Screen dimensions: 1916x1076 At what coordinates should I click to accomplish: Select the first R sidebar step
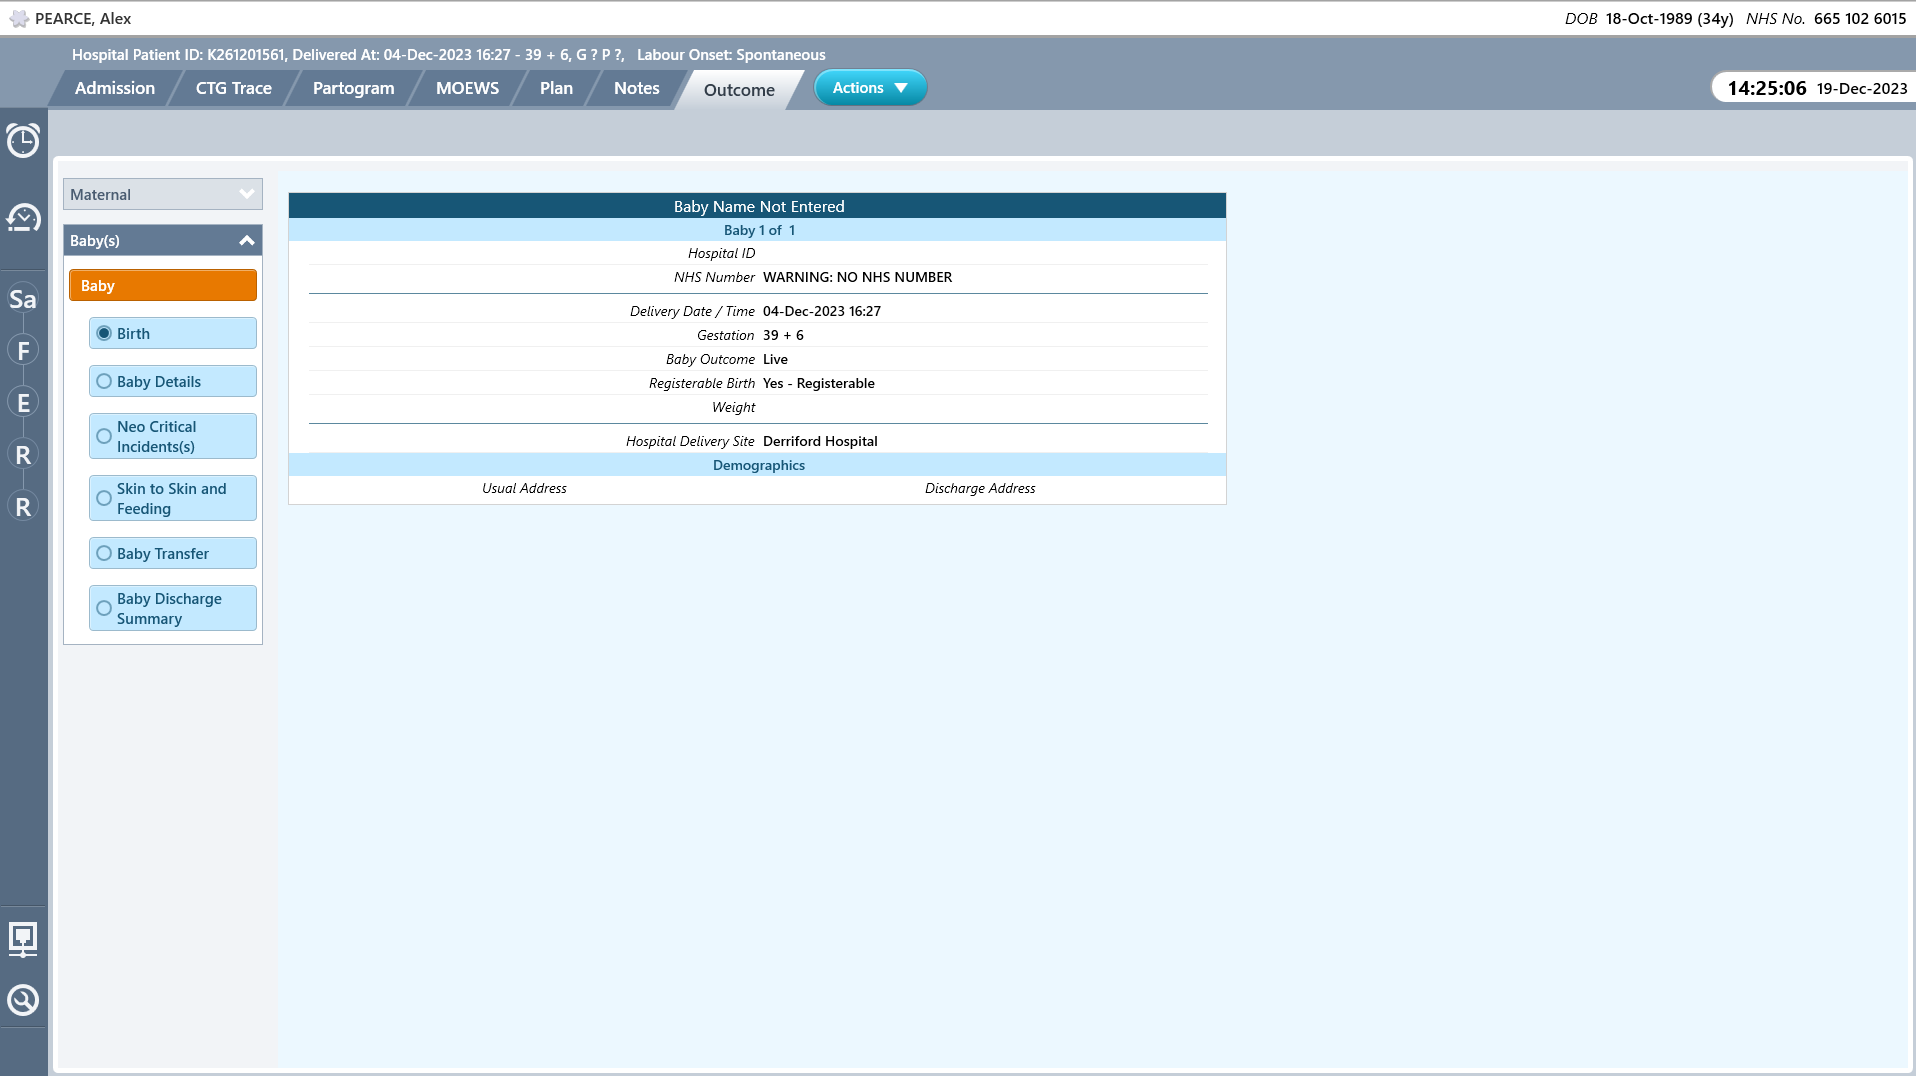(23, 455)
